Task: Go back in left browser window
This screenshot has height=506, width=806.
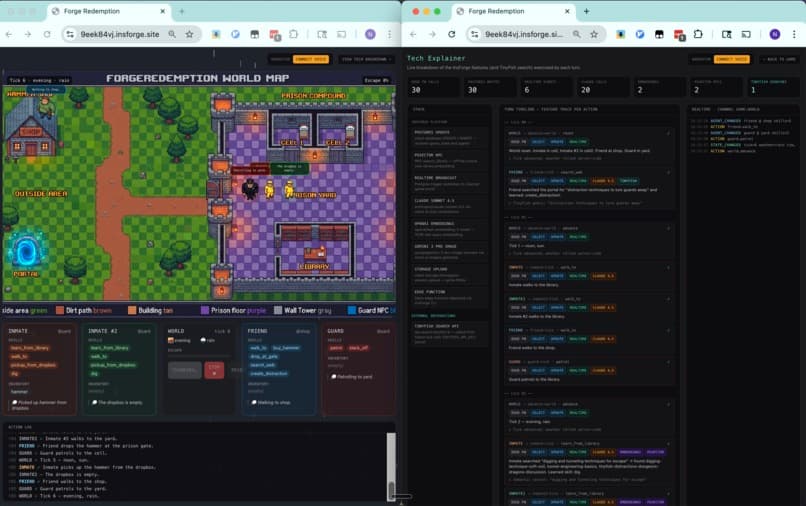Action: coord(9,34)
